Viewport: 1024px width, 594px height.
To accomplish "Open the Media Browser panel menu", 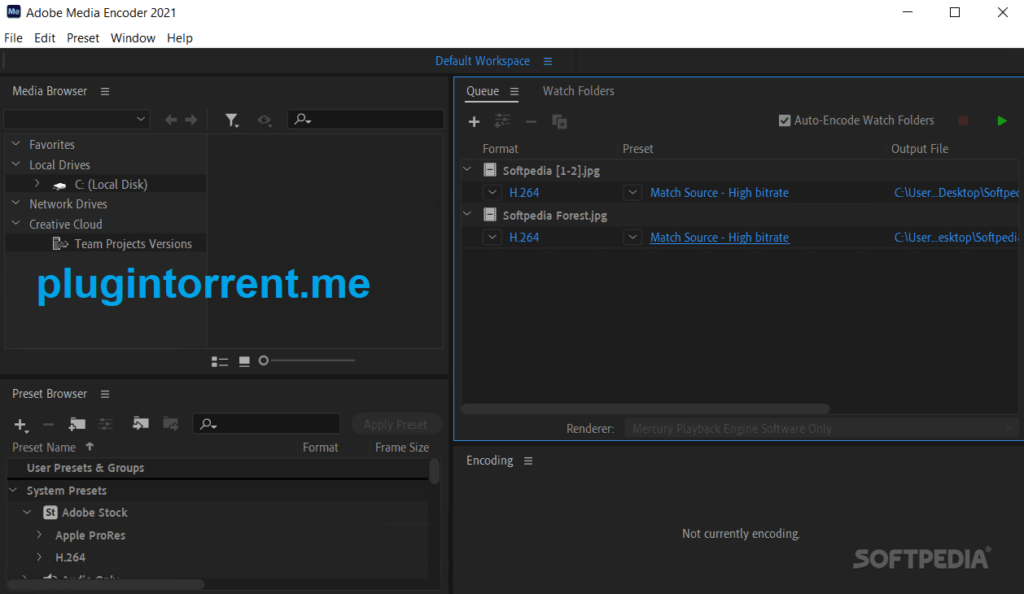I will coord(104,91).
